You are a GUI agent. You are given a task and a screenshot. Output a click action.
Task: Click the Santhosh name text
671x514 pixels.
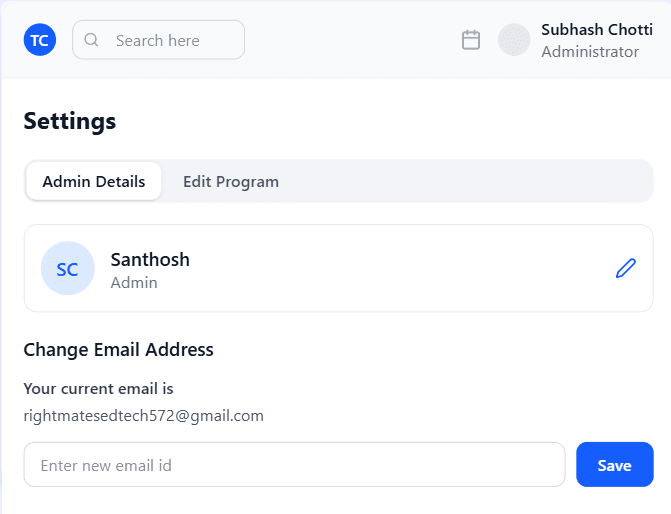(x=150, y=259)
